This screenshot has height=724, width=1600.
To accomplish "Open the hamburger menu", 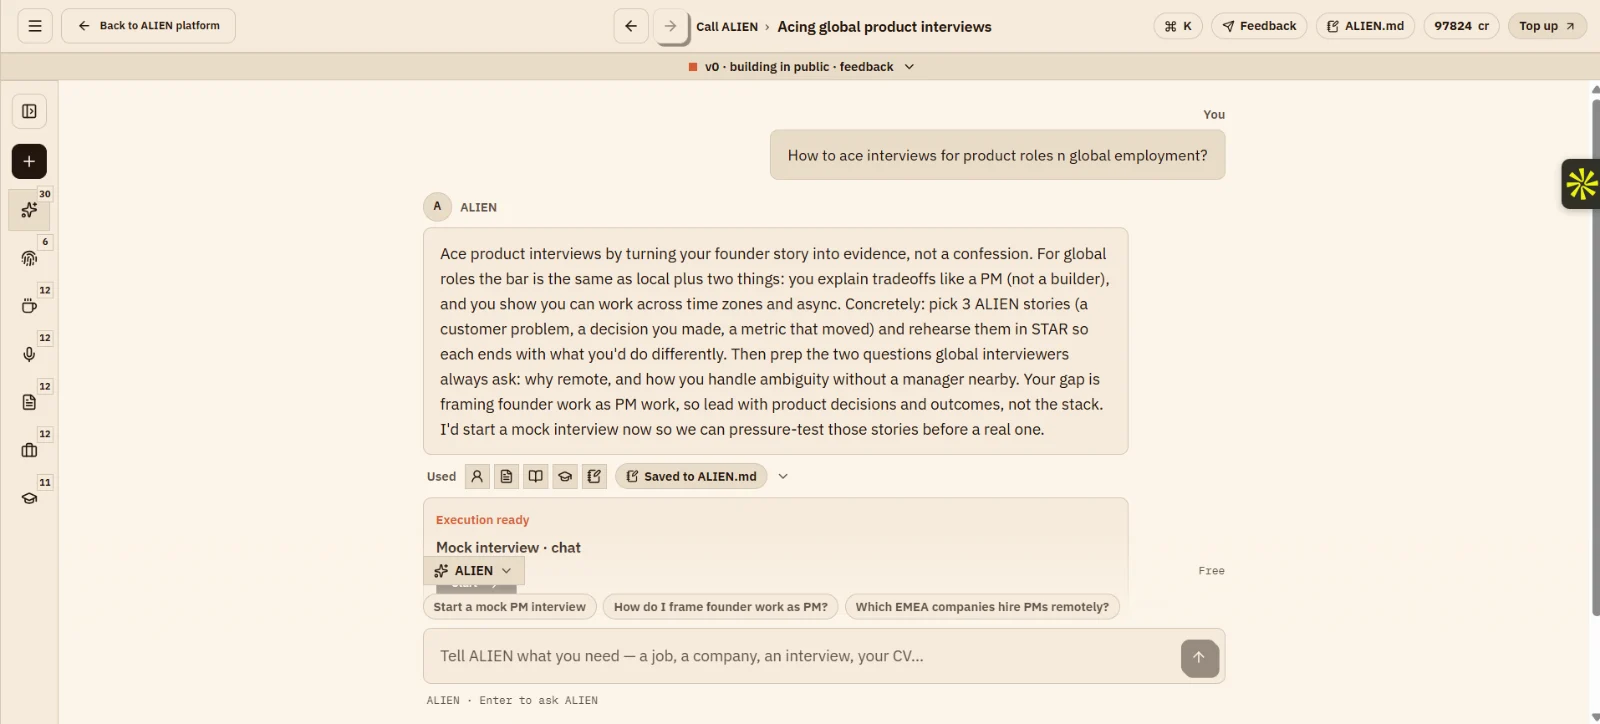I will [x=35, y=26].
